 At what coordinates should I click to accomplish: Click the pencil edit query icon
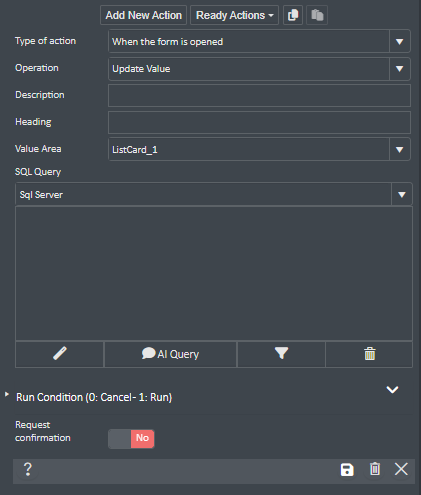60,354
